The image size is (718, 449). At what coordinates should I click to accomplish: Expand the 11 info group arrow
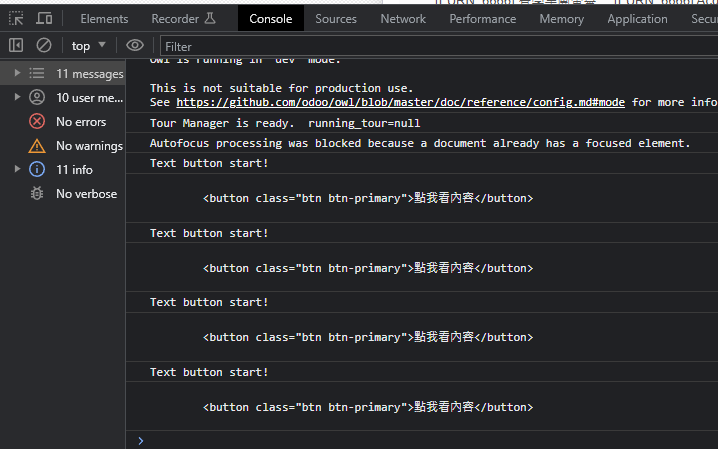point(17,170)
